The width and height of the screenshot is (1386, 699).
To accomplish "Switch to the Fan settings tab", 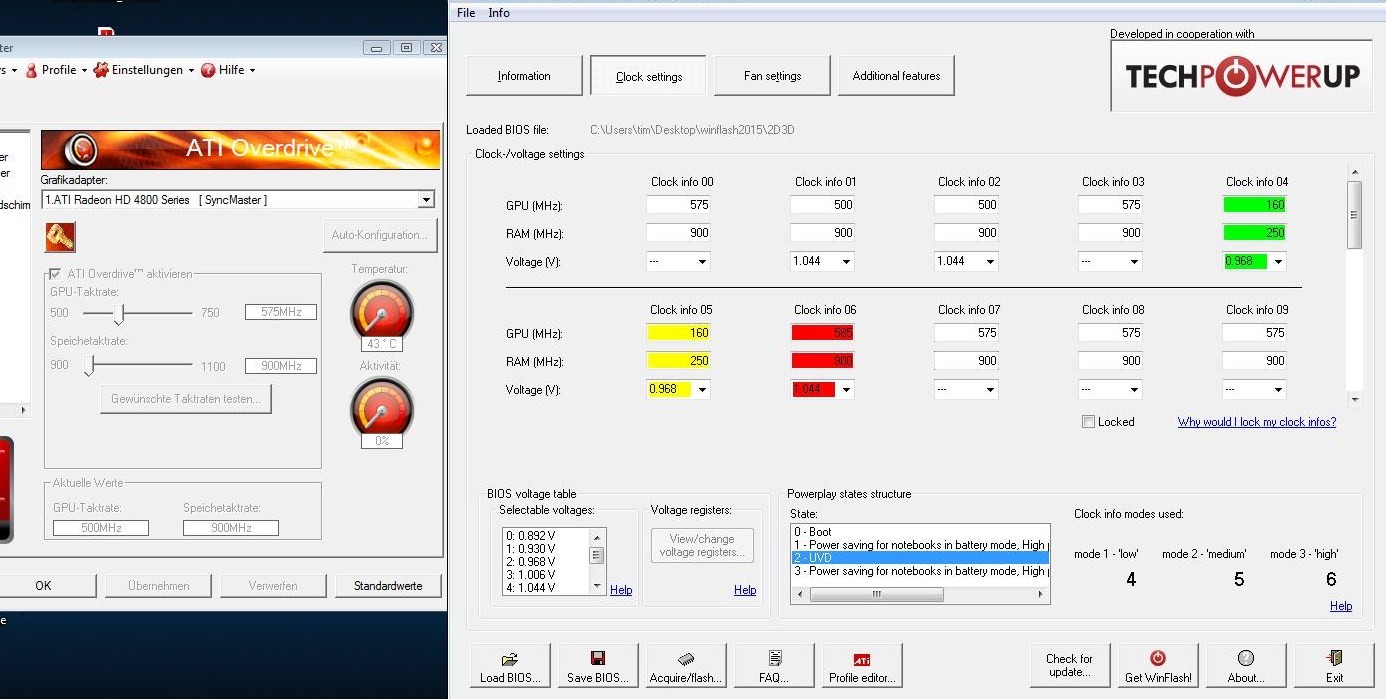I will point(772,76).
